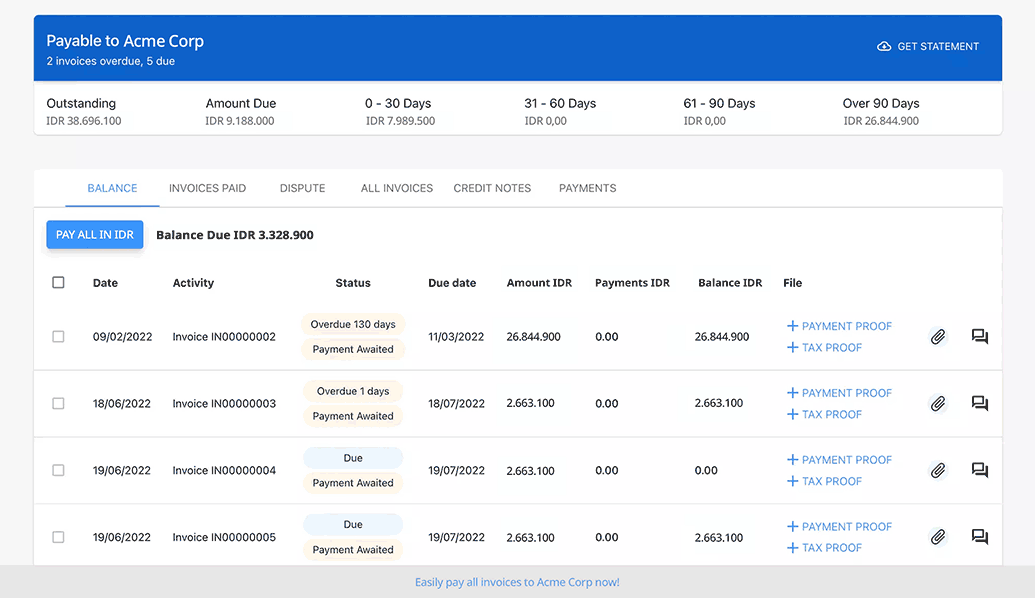
Task: Click the 'Invoice IN00000005' activity text
Action: 224,537
